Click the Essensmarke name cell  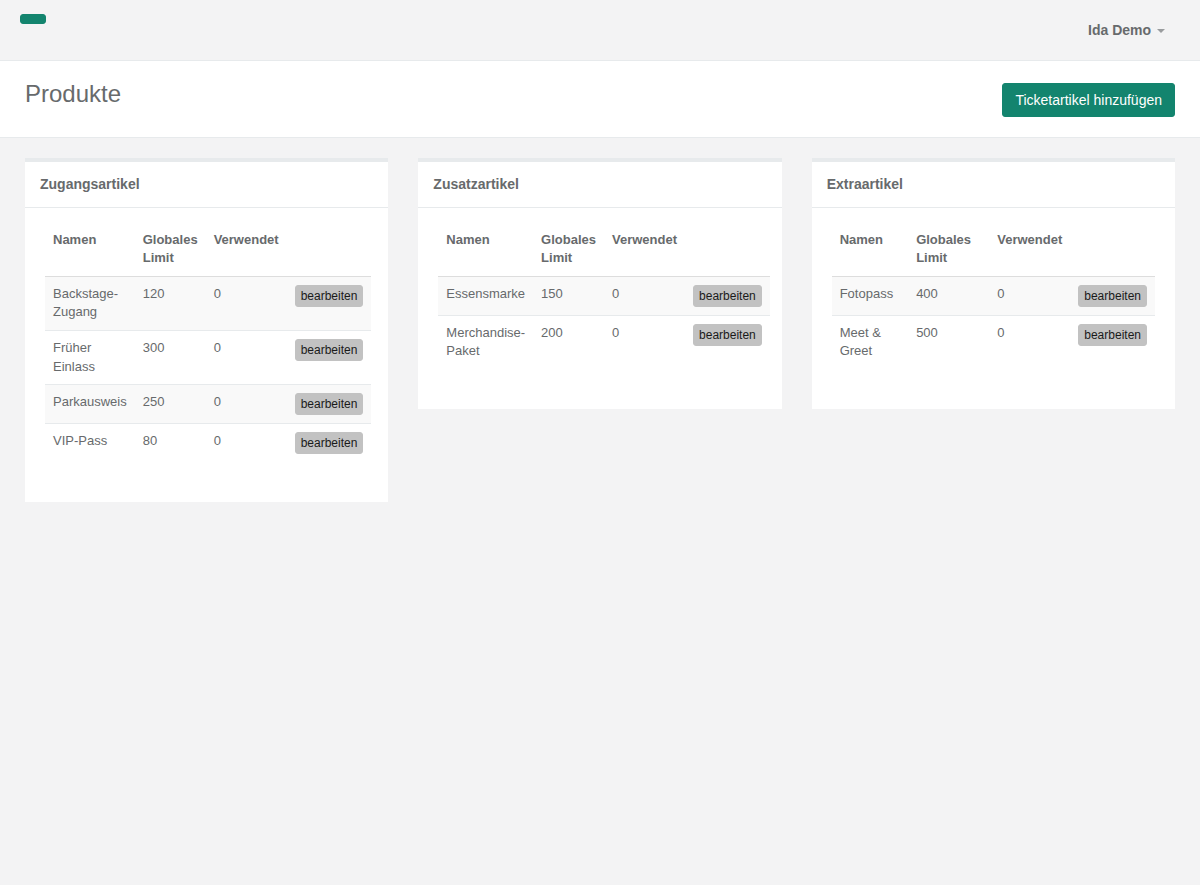point(486,296)
